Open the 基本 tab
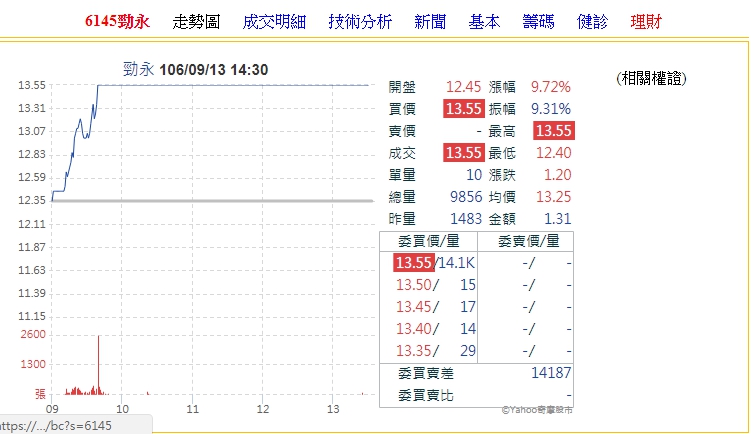Viewport: 751px width, 434px height. point(484,22)
